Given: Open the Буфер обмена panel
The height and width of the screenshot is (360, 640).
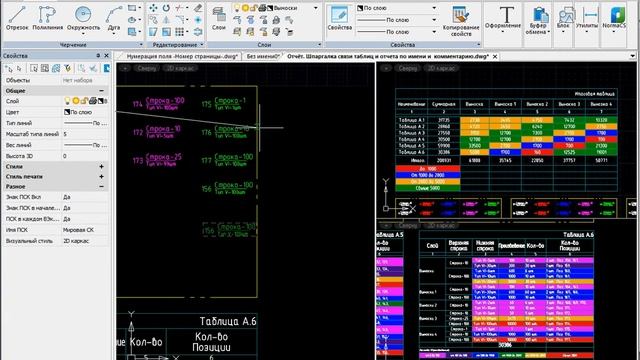Looking at the screenshot, I should (538, 20).
